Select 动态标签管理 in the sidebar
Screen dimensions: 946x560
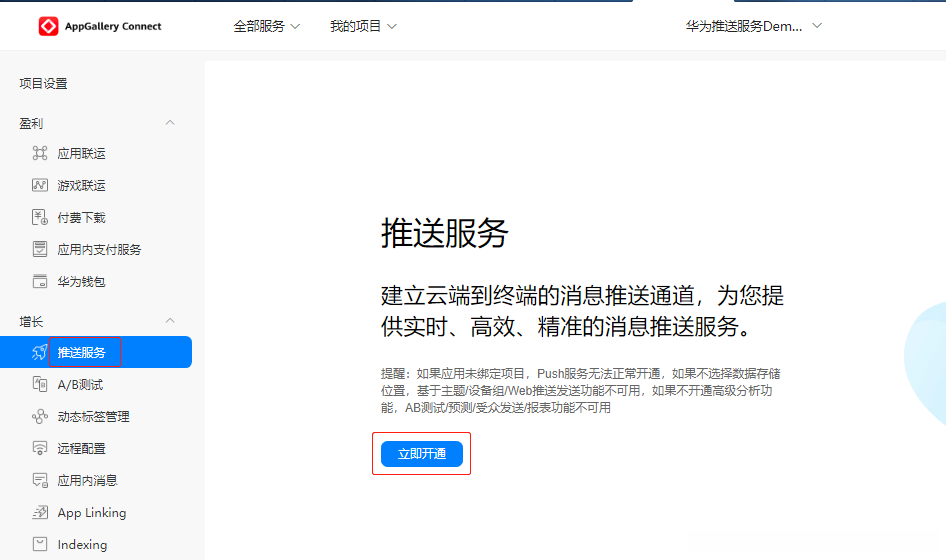(94, 416)
